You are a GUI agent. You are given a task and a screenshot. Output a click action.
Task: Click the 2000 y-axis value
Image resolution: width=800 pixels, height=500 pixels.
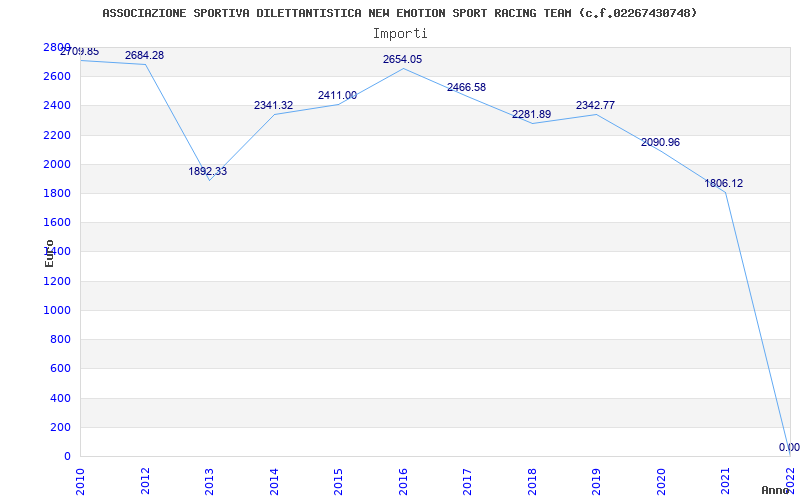[57, 164]
